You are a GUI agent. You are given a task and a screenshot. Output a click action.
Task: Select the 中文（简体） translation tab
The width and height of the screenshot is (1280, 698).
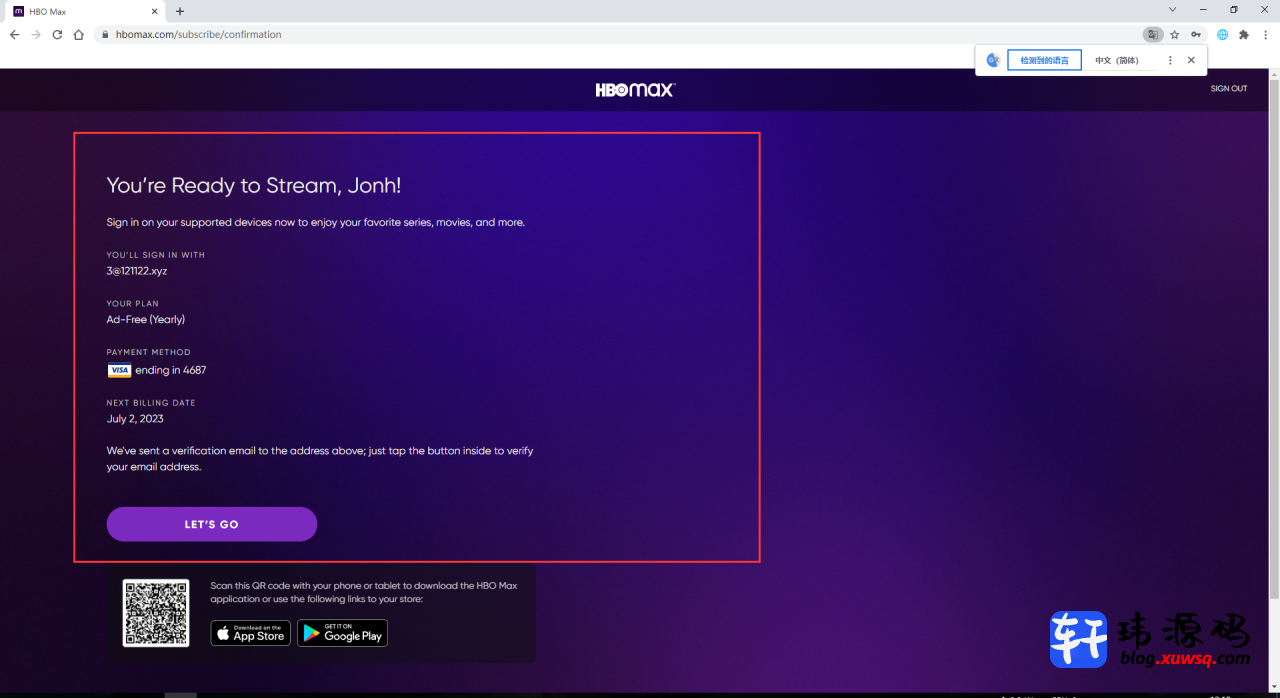pyautogui.click(x=1117, y=60)
